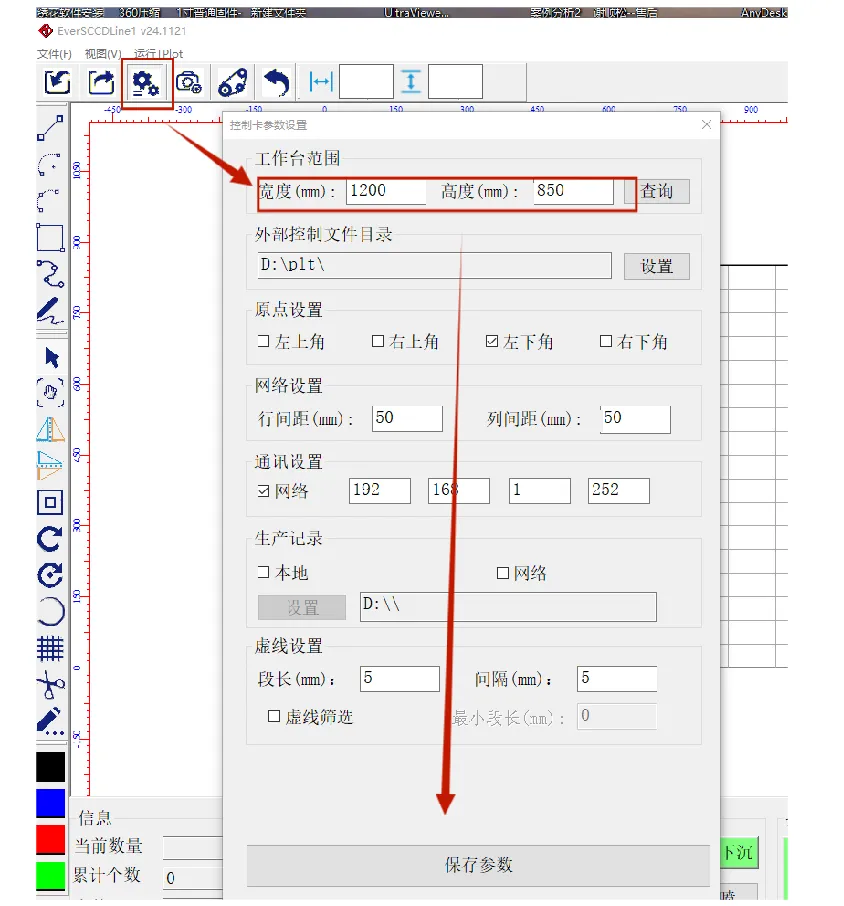The width and height of the screenshot is (844, 906).
Task: Click the import file toolbar icon
Action: [x=57, y=82]
